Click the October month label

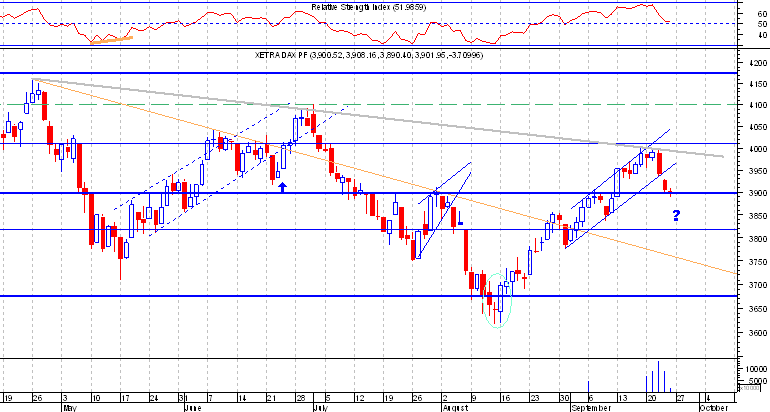[x=714, y=408]
